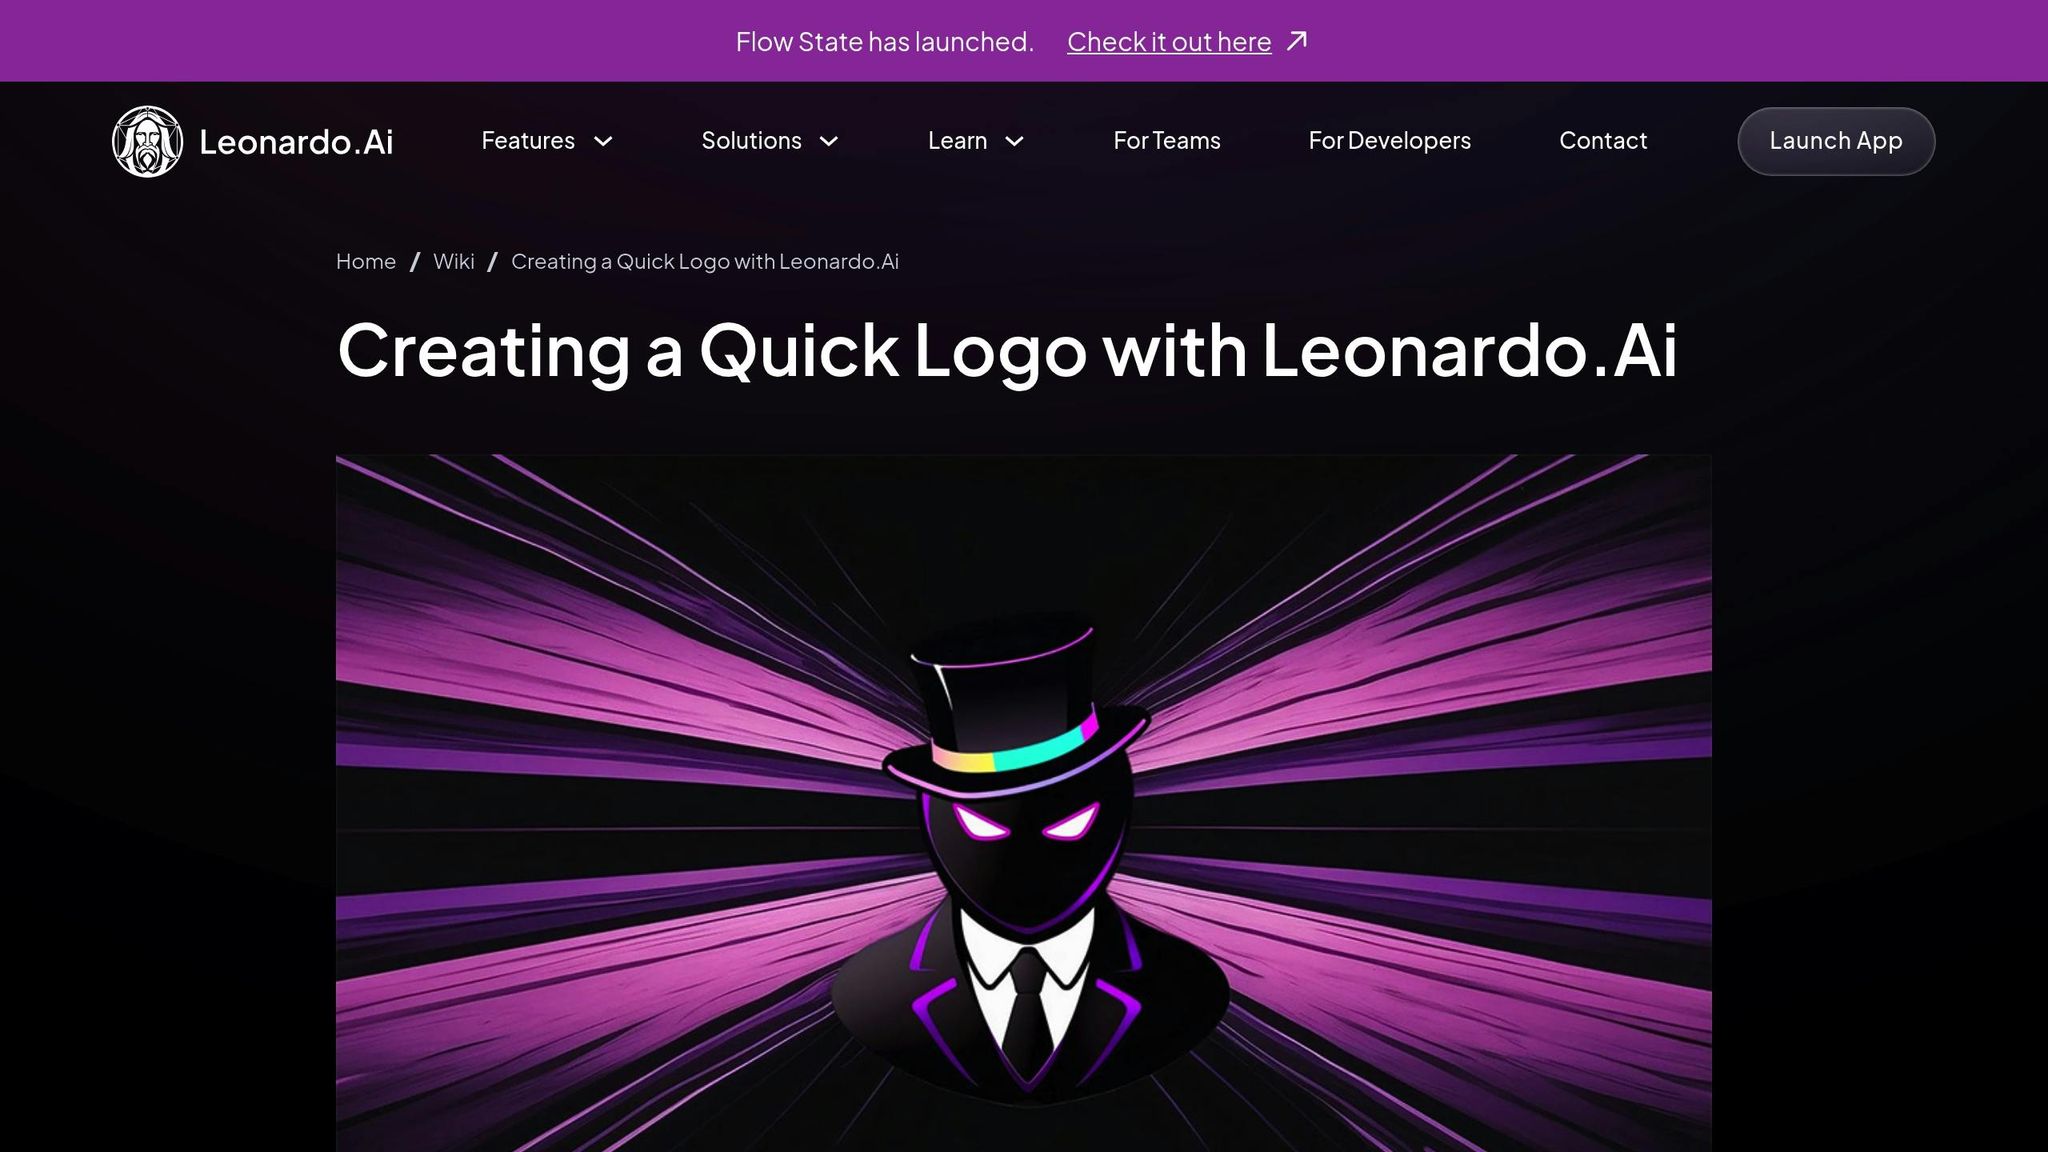This screenshot has height=1152, width=2048.
Task: Open the Learn menu item
Action: (957, 140)
